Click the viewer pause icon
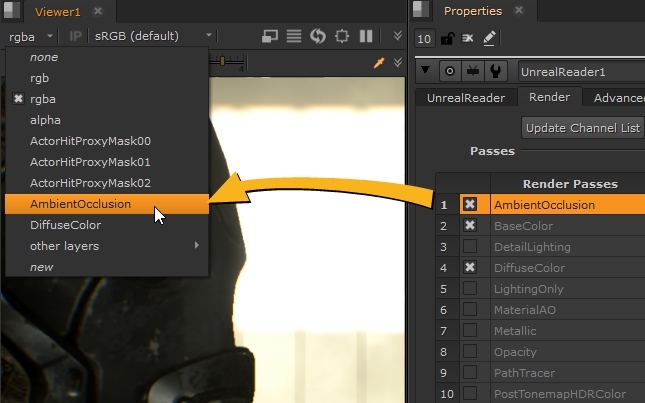Image resolution: width=645 pixels, height=403 pixels. pos(366,36)
